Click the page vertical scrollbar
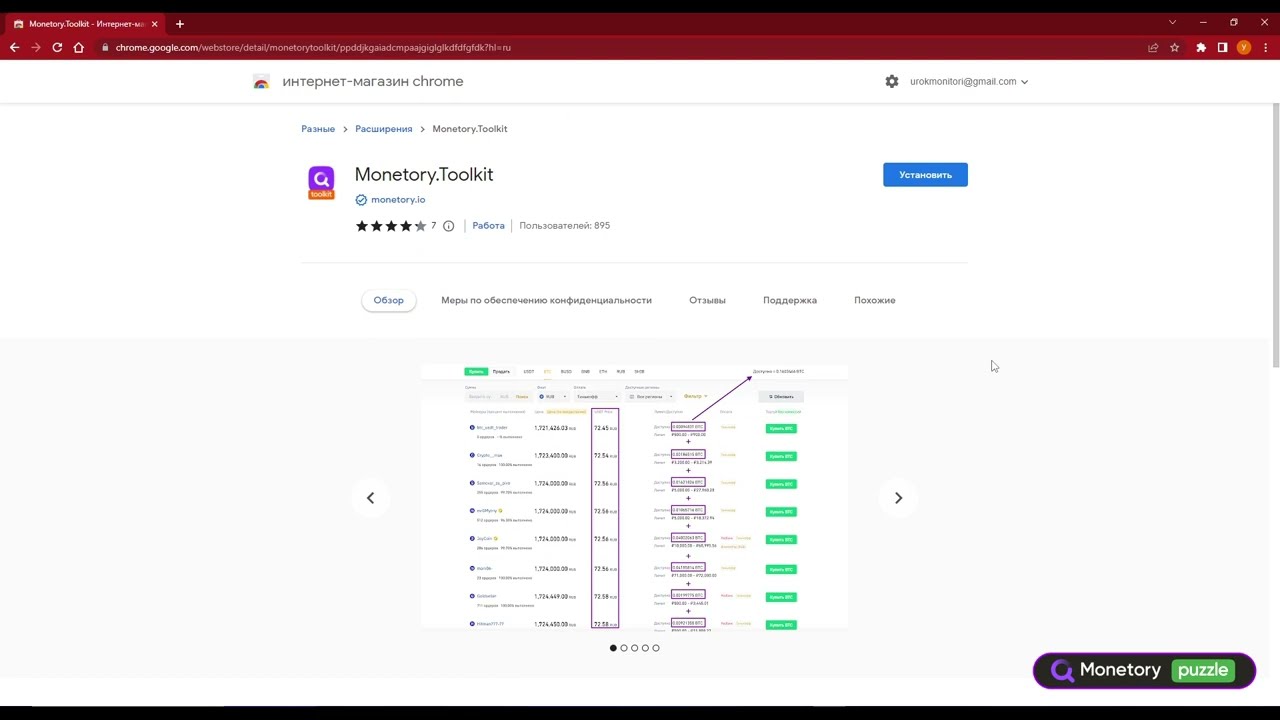Viewport: 1280px width, 720px height. (1275, 235)
